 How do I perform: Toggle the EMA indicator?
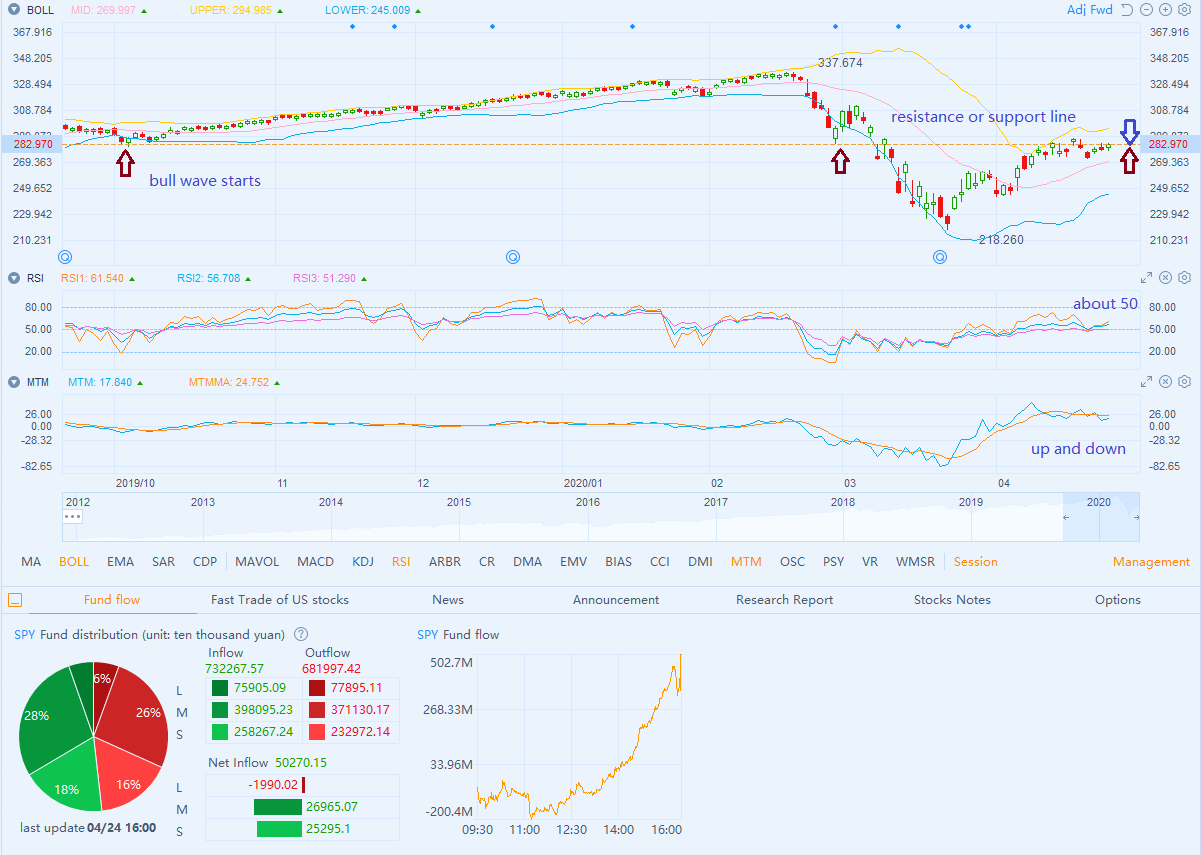pyautogui.click(x=120, y=562)
